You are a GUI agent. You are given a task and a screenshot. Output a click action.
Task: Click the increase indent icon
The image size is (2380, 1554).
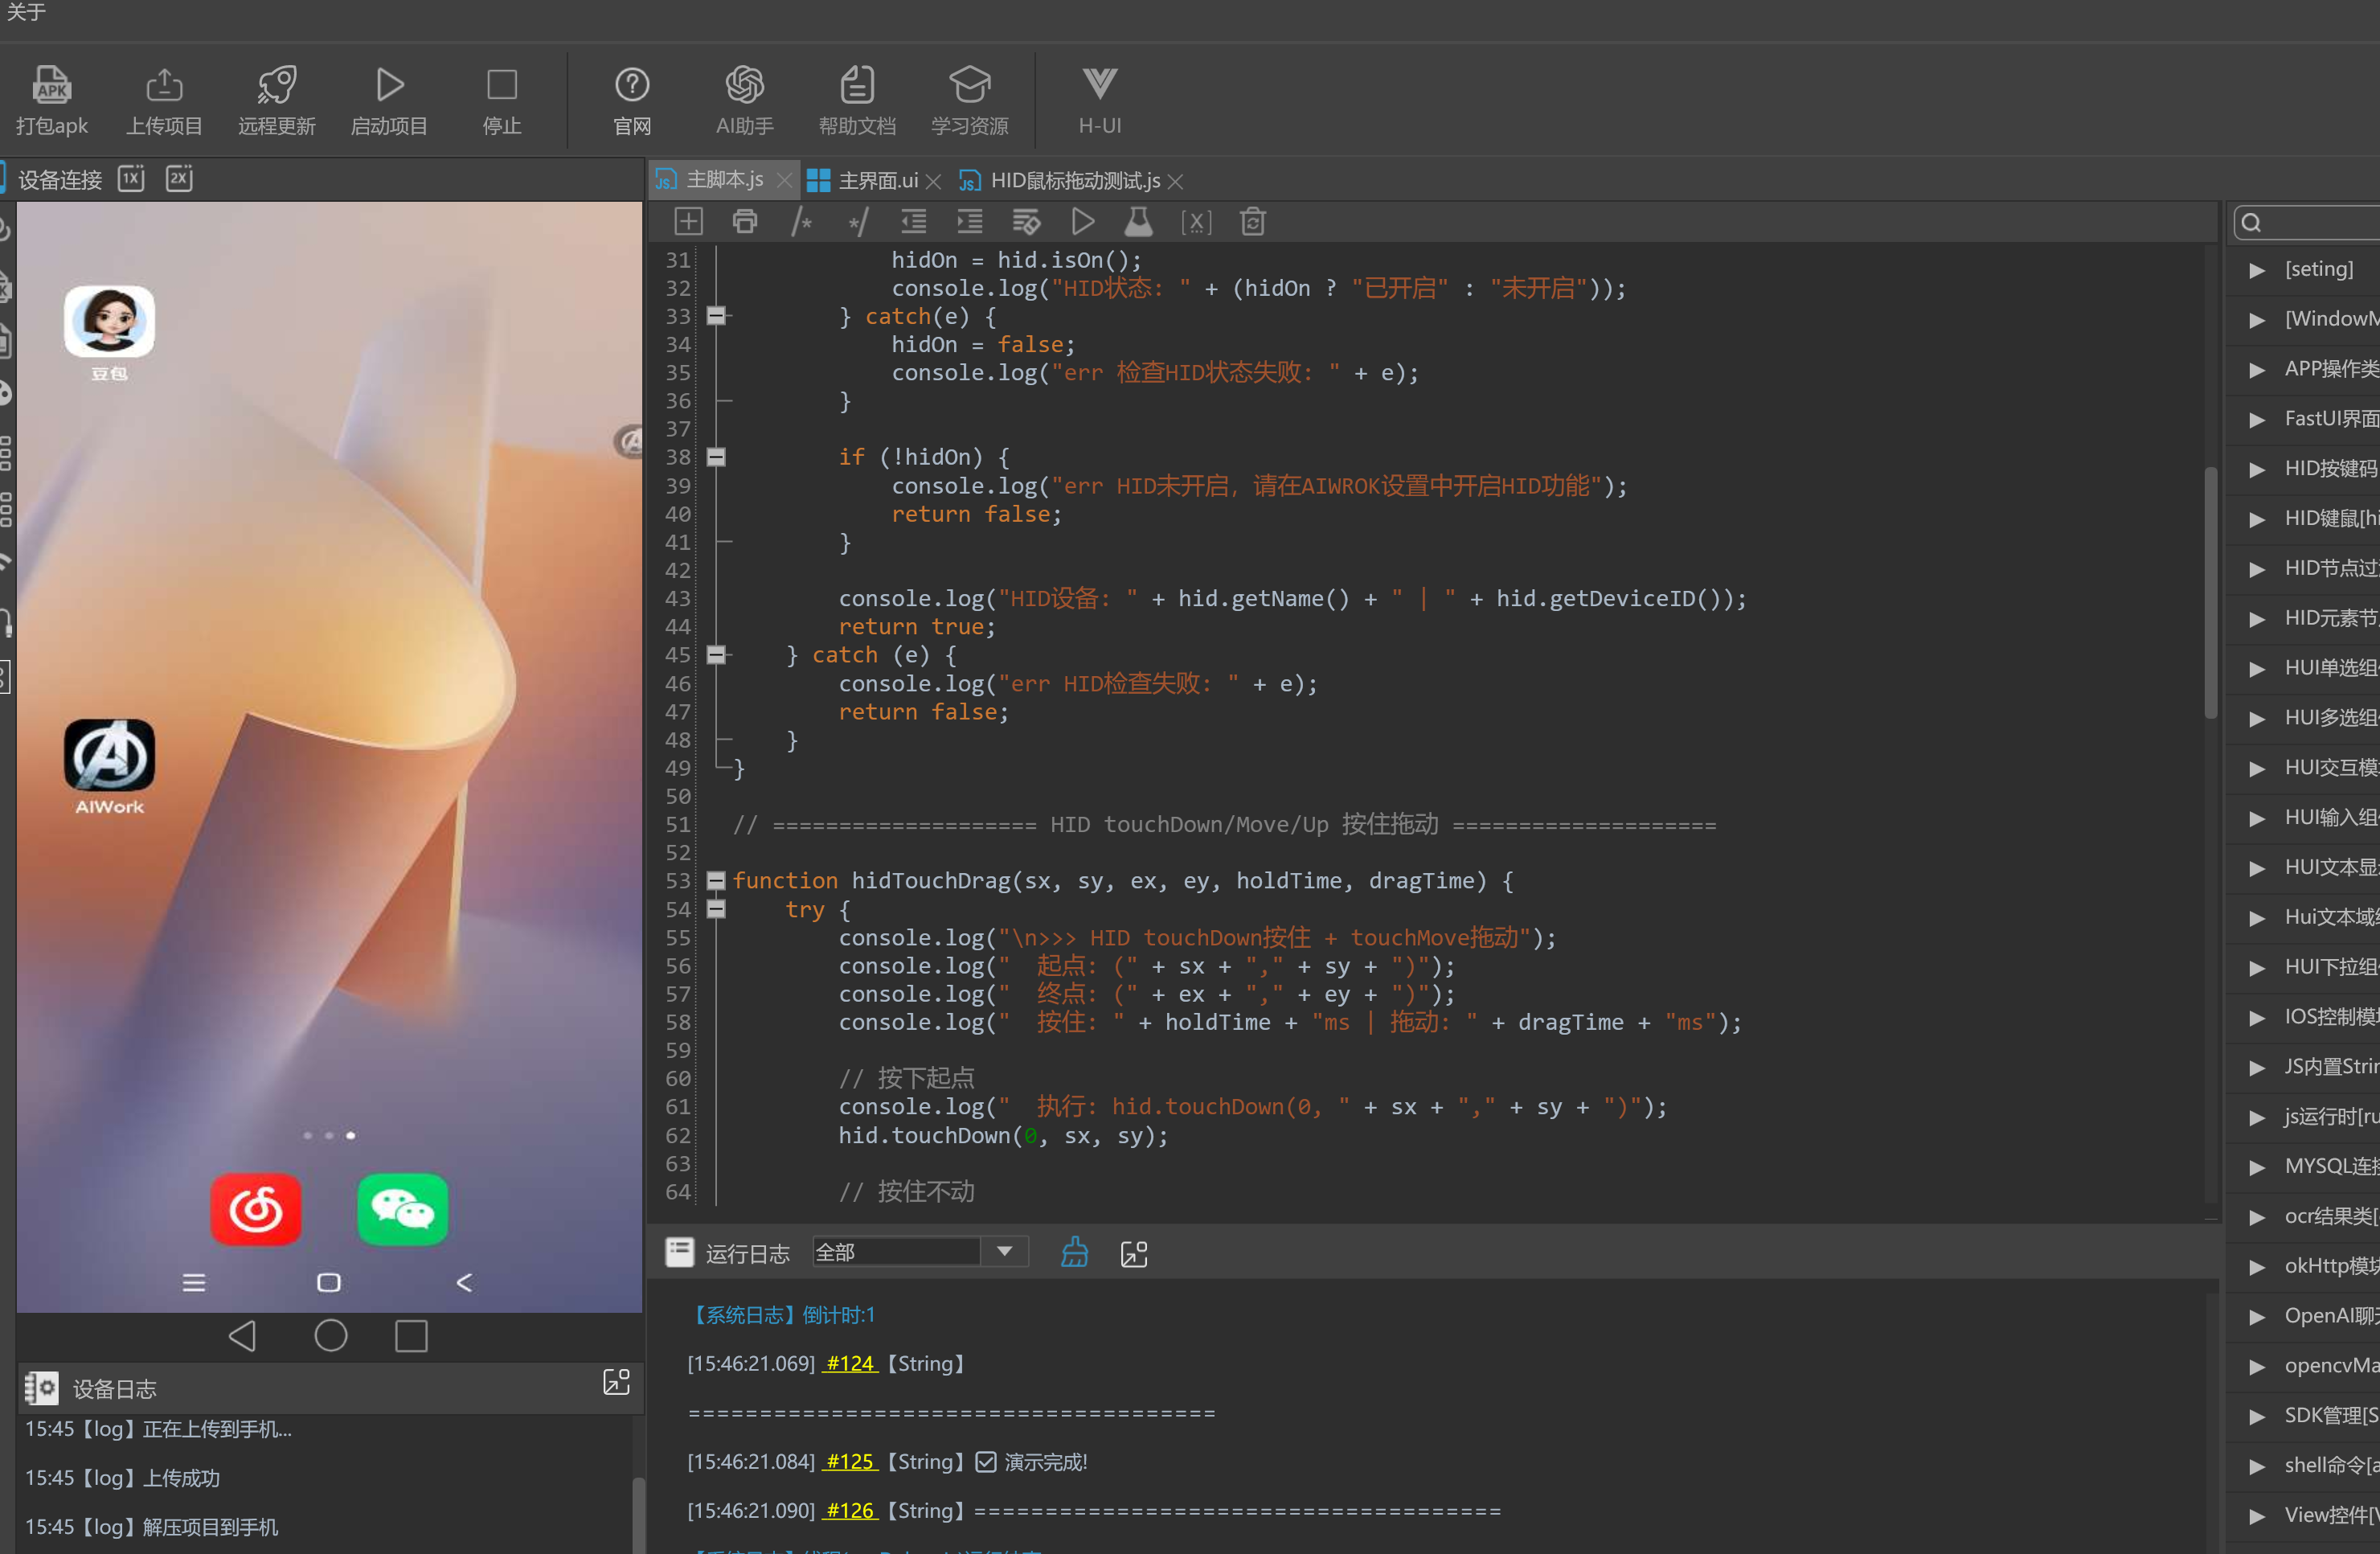(x=970, y=221)
